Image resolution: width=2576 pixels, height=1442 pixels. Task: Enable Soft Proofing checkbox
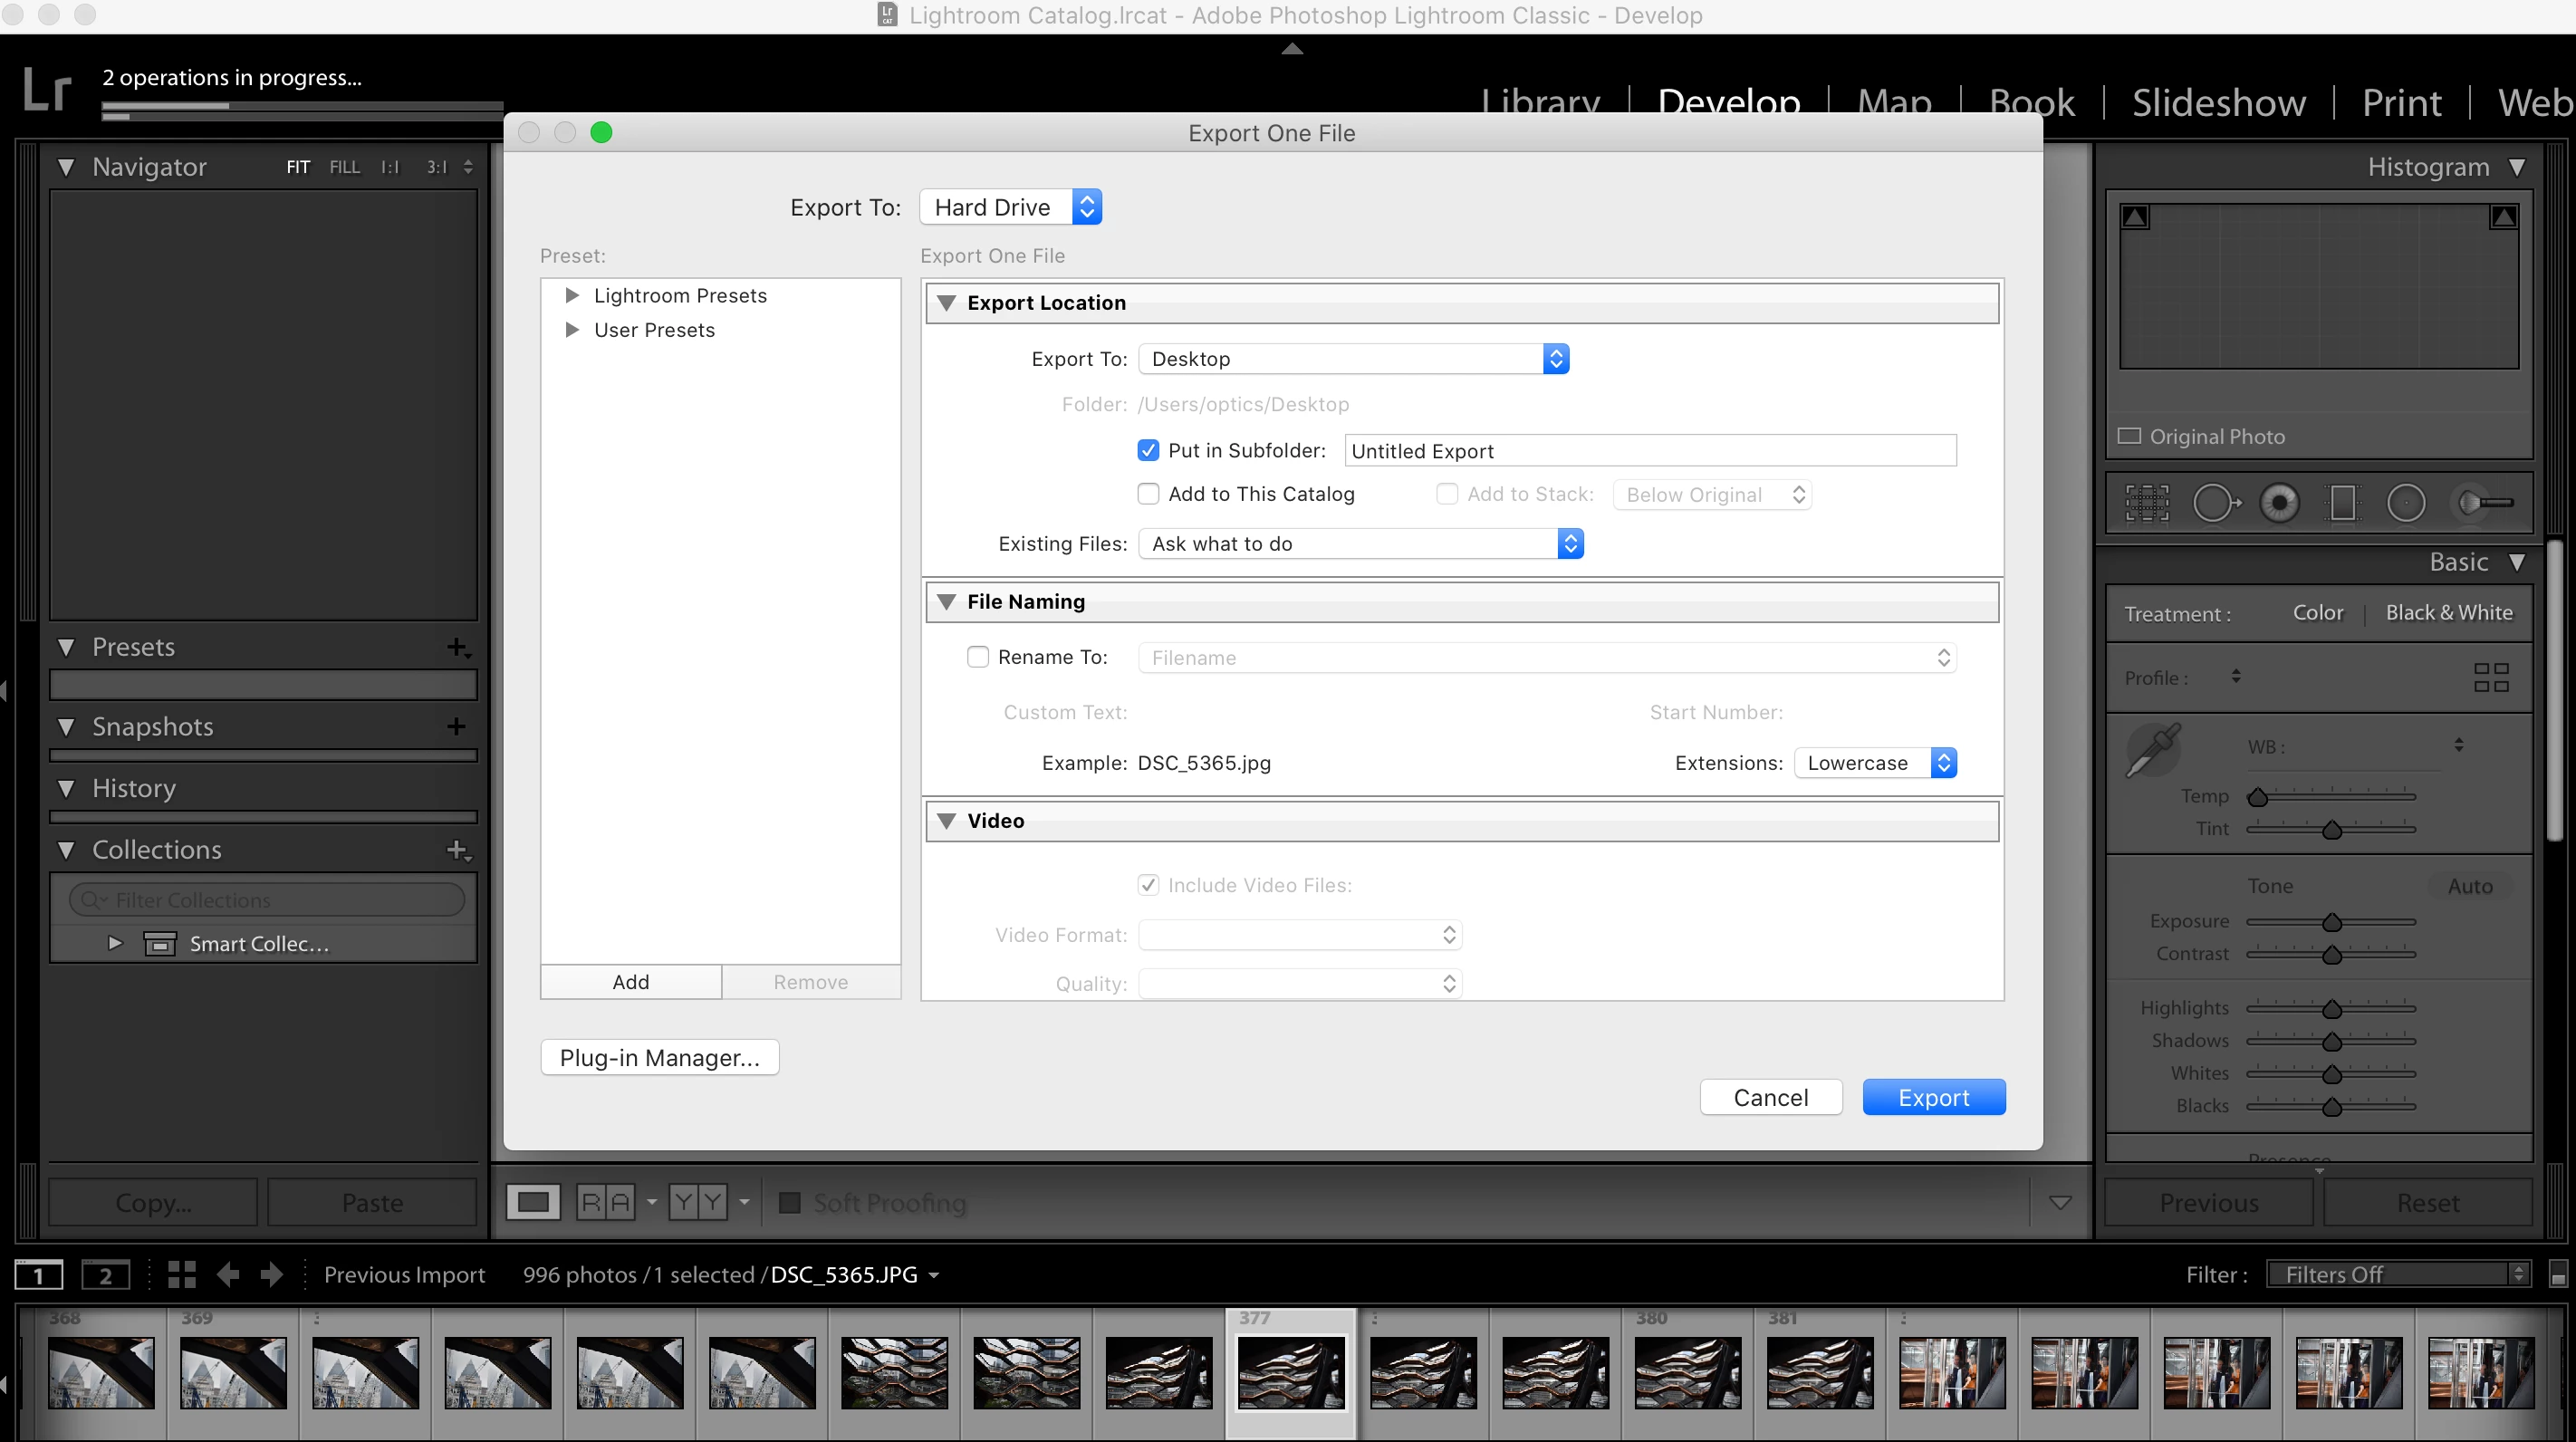click(790, 1202)
